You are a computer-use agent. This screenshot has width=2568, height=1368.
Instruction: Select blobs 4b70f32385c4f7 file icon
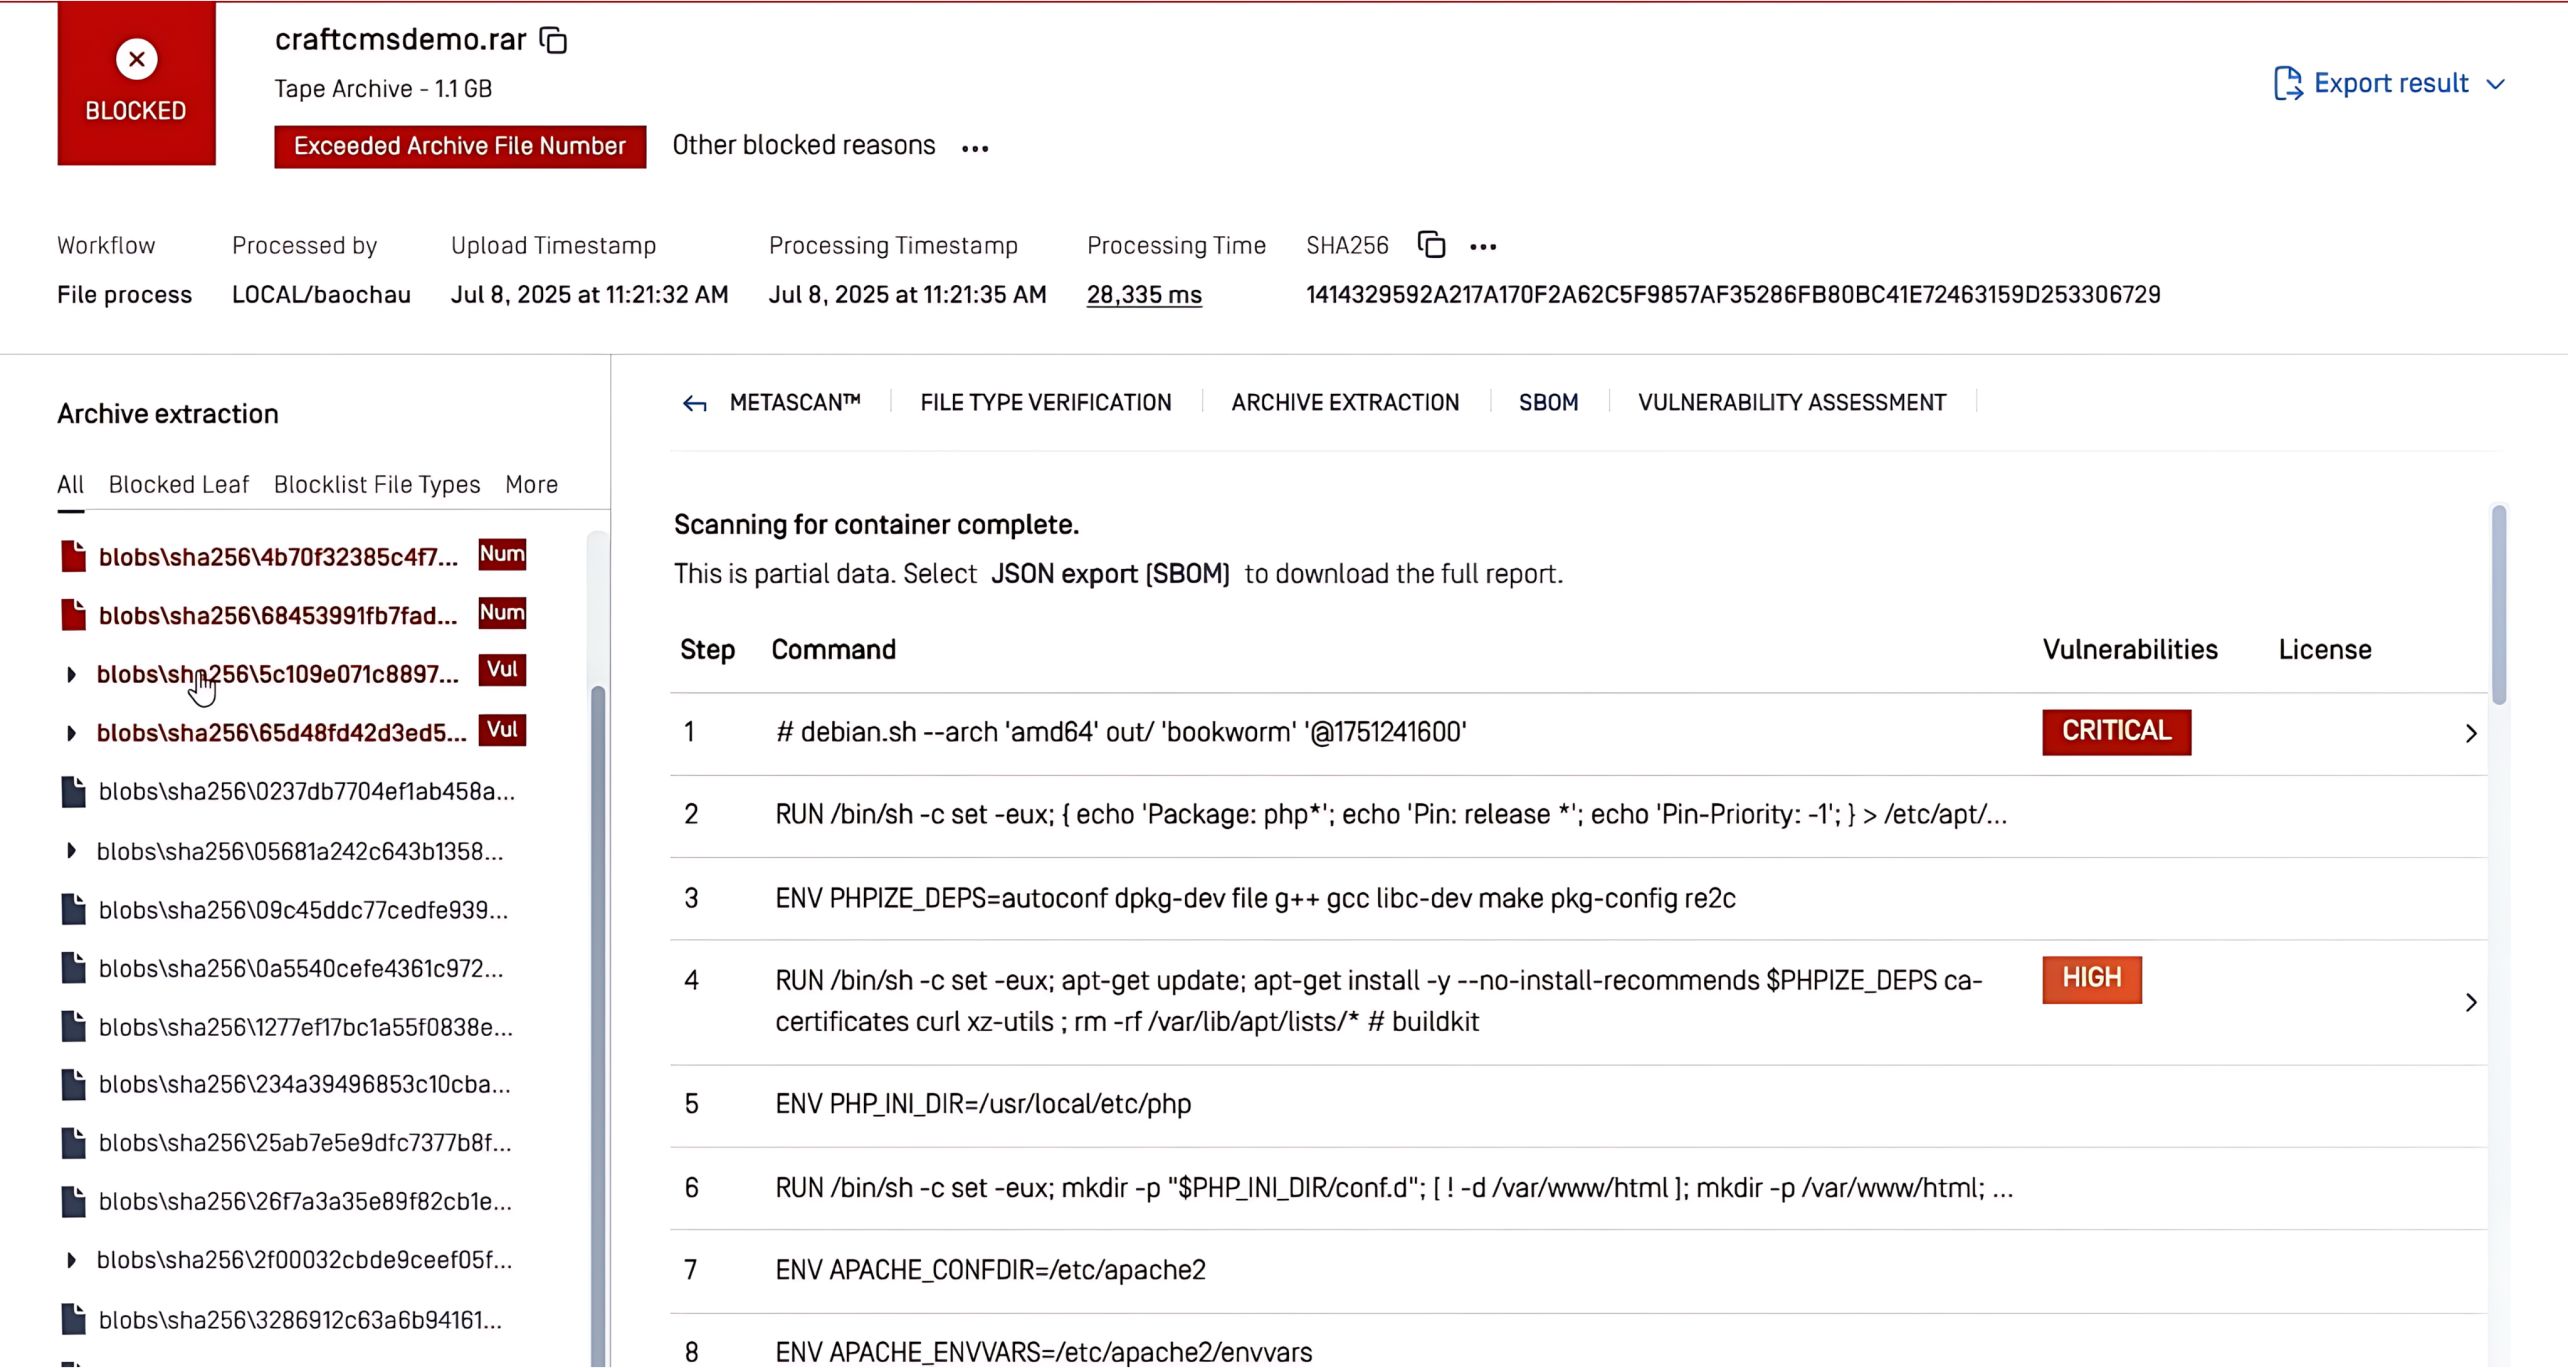click(73, 556)
